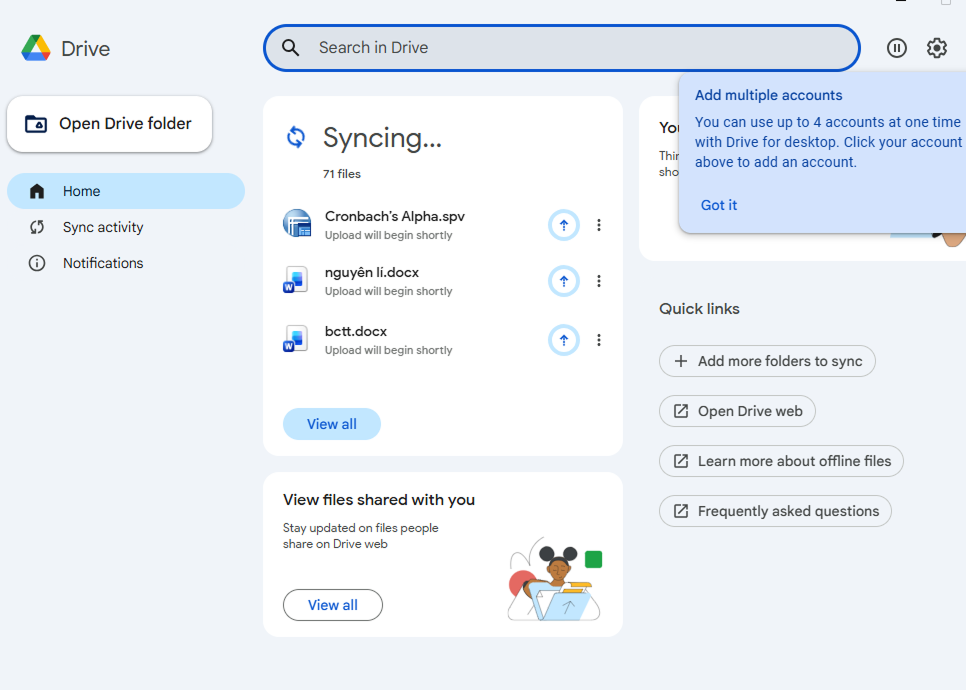Click the Cronbach's Alpha.spv file icon
Screen dimensions: 966x690
[x=297, y=224]
